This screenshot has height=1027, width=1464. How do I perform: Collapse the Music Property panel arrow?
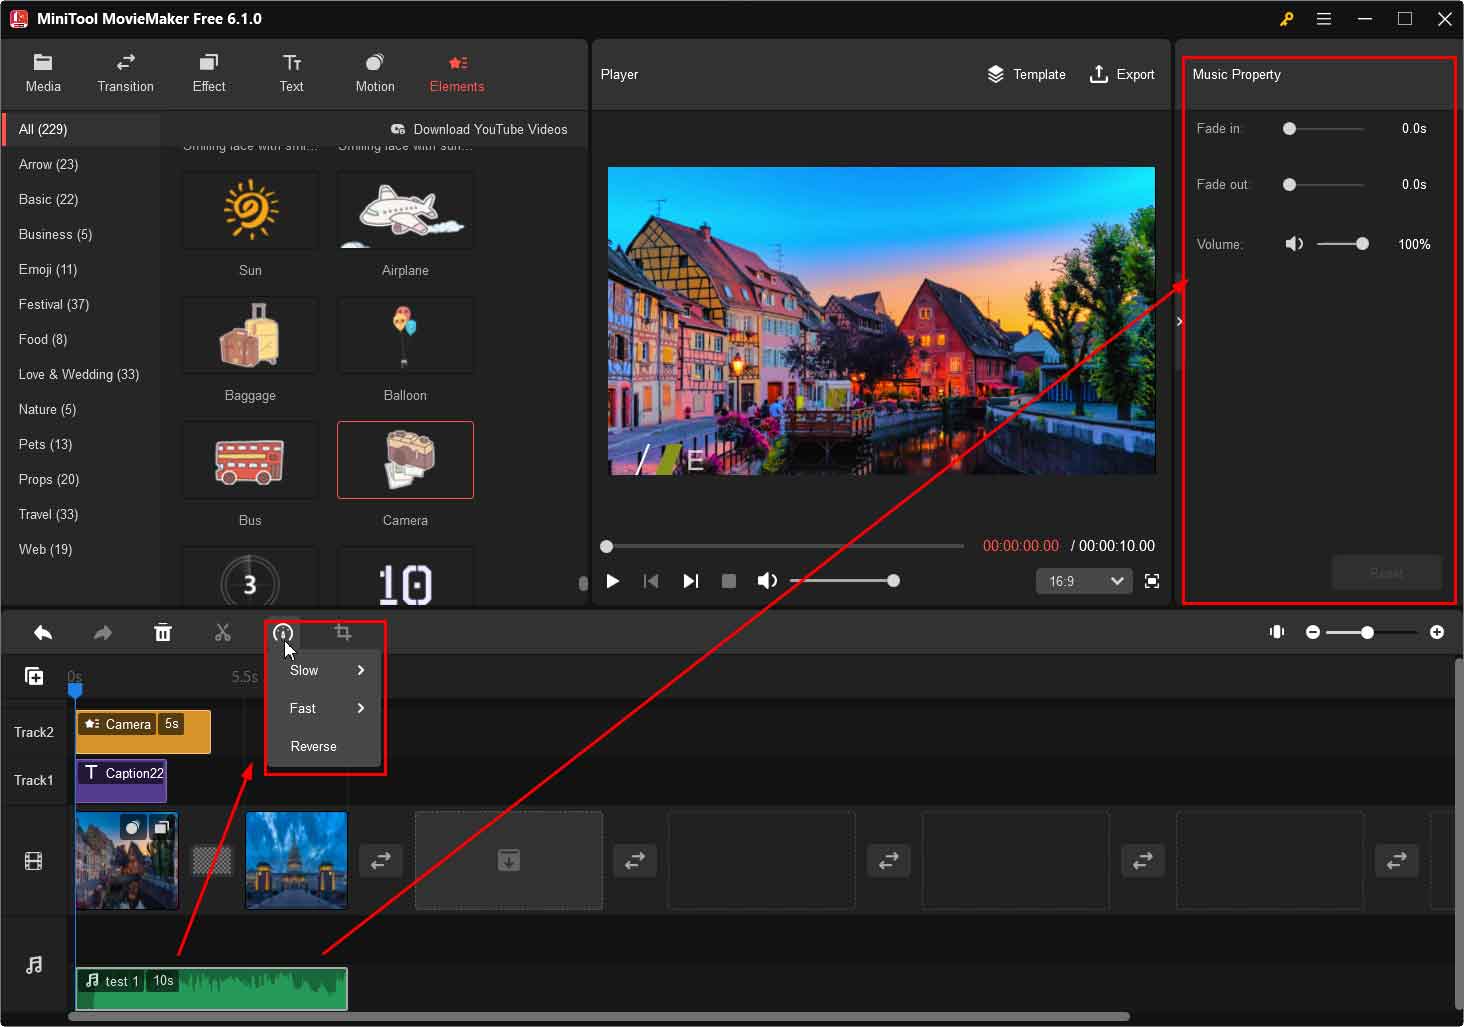[1180, 321]
